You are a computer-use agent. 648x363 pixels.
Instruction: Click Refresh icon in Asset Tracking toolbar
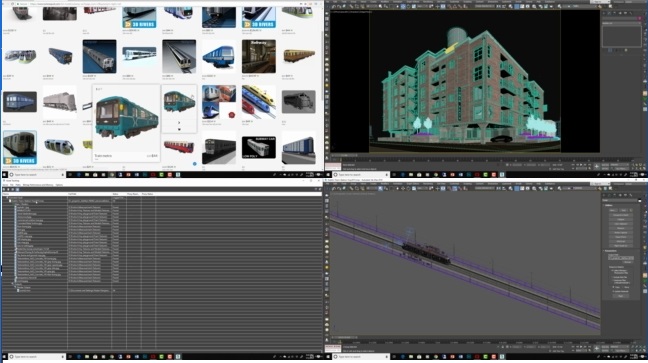4,189
